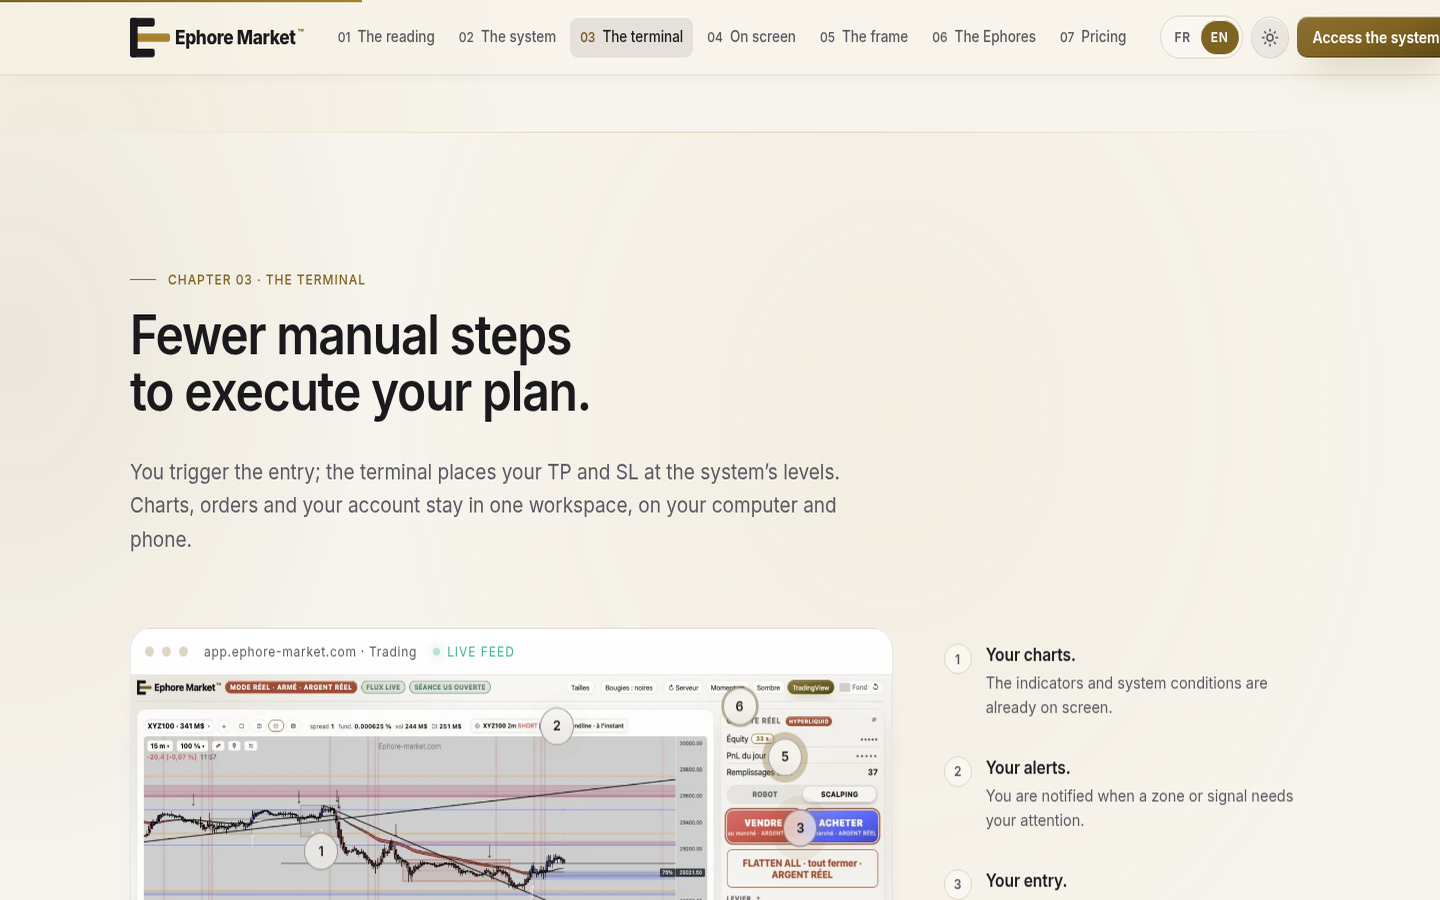Viewport: 1440px width, 900px height.
Task: Open 07 Pricing
Action: (x=1093, y=37)
